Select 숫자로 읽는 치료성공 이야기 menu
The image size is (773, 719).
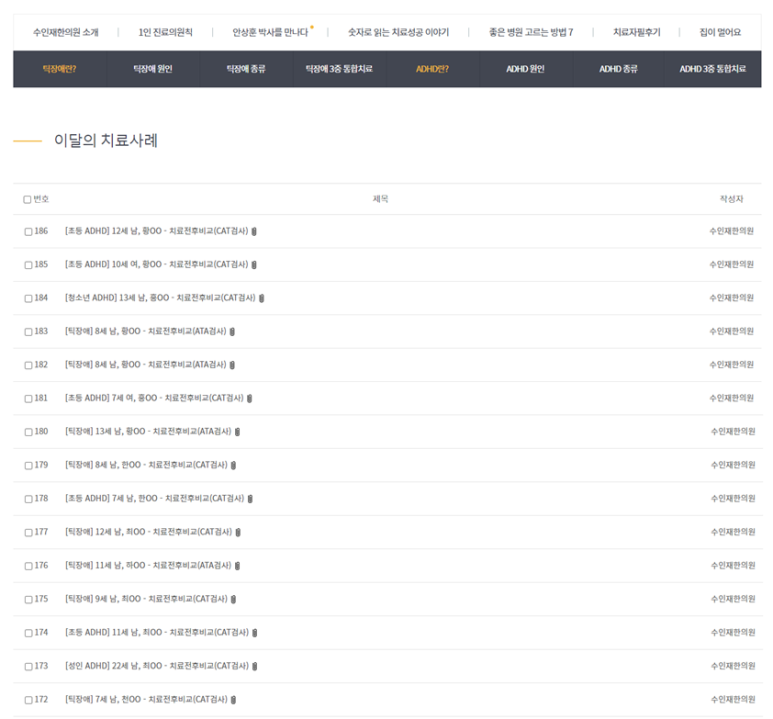(x=398, y=33)
